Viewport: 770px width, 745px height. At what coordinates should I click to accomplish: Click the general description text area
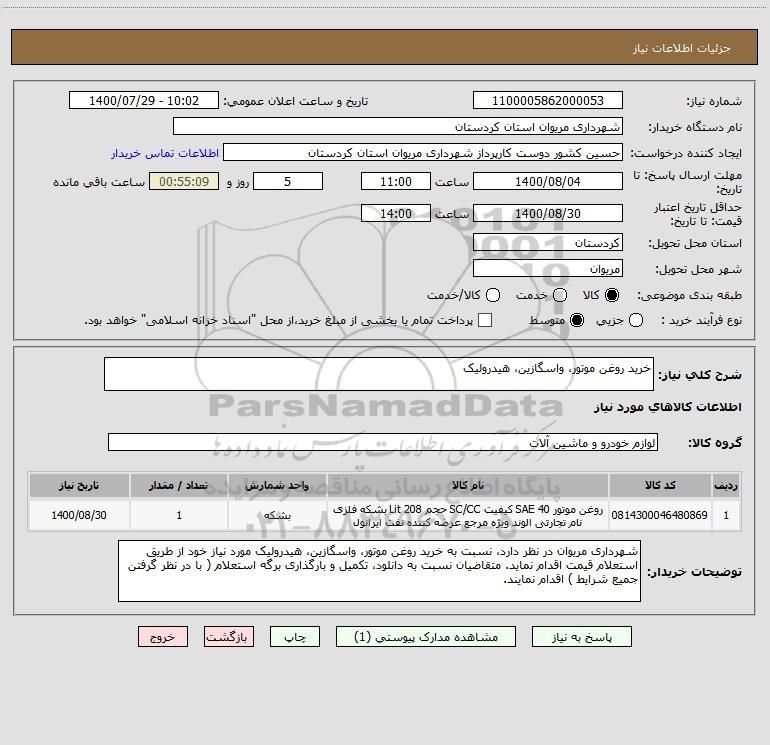[x=379, y=374]
